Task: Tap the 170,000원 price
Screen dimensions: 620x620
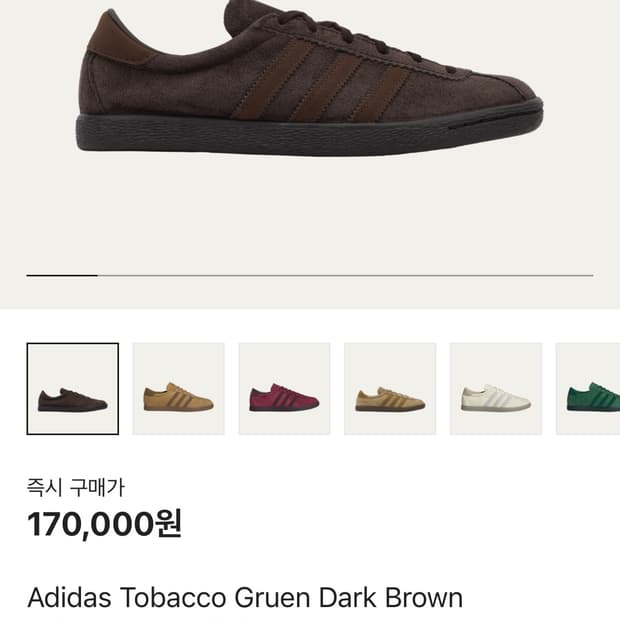Action: (x=104, y=523)
